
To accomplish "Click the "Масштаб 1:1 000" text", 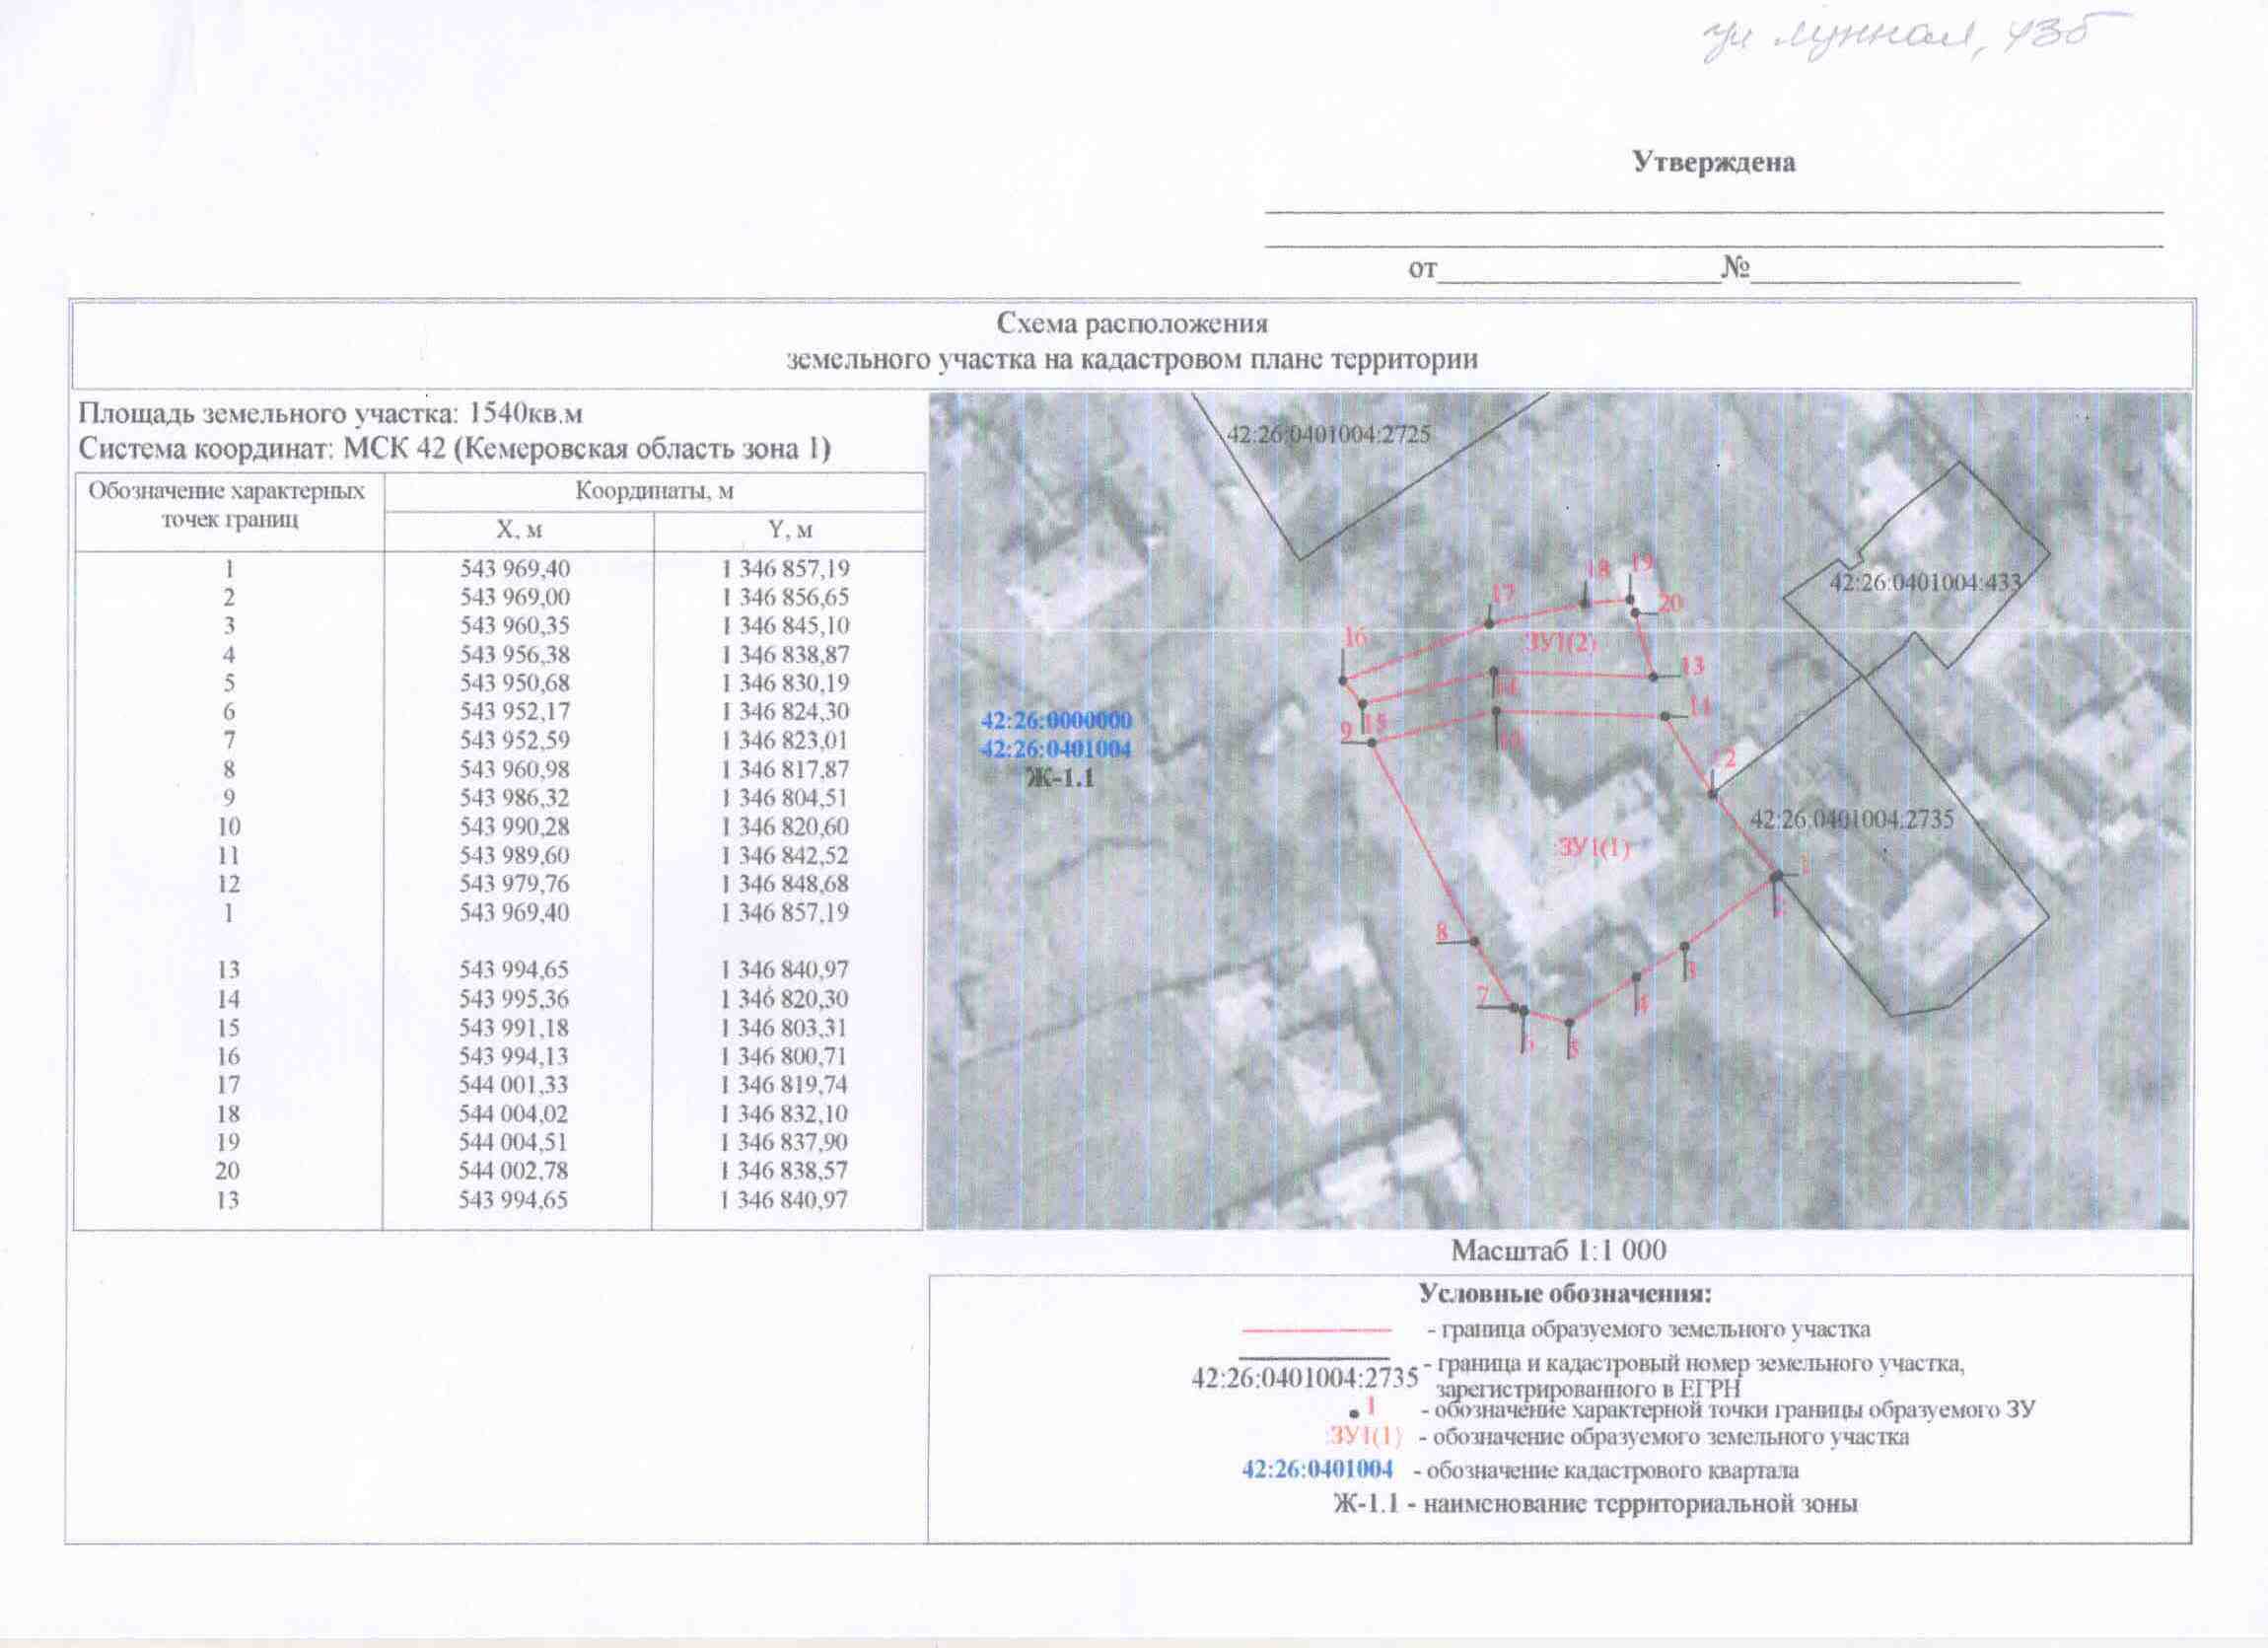I will click(x=1558, y=1251).
